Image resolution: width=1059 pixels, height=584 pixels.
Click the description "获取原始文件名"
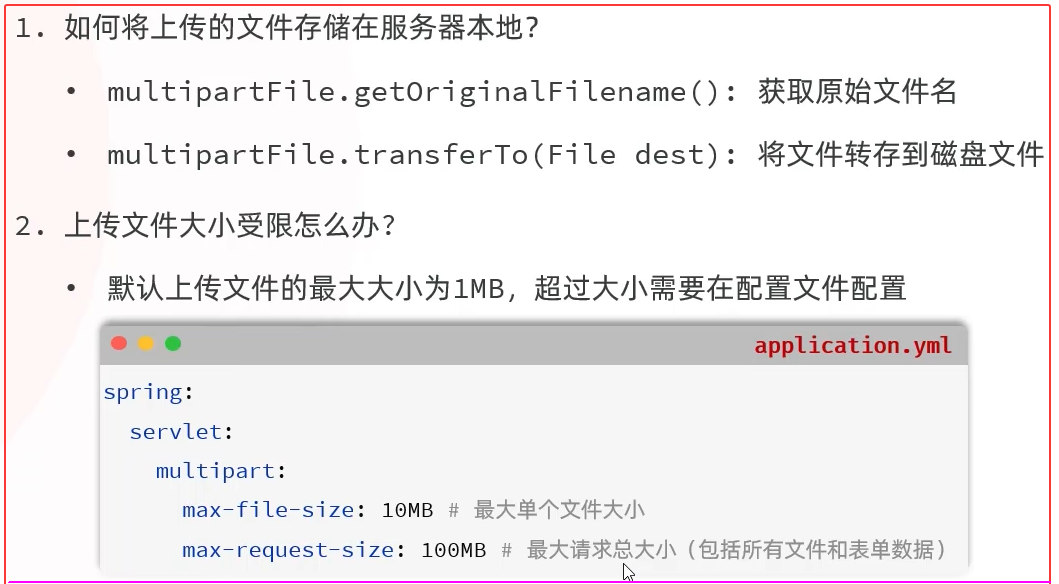pyautogui.click(x=857, y=93)
